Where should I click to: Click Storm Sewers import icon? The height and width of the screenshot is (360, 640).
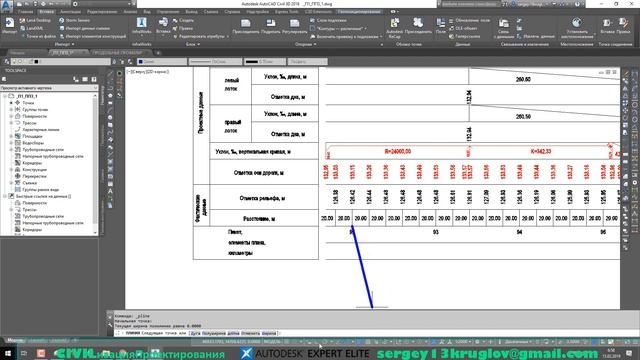click(x=62, y=20)
